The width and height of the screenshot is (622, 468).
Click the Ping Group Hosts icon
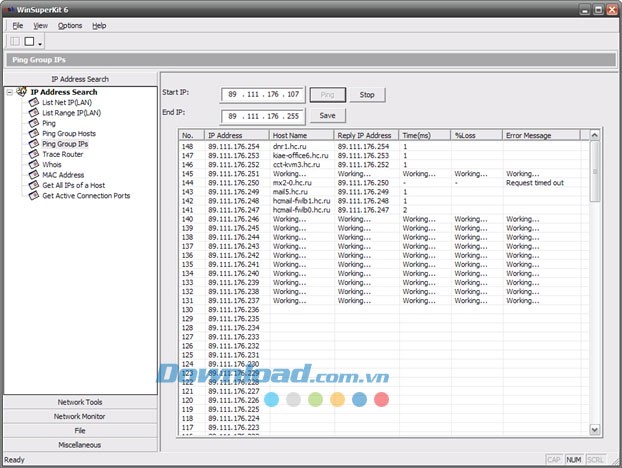coord(34,133)
